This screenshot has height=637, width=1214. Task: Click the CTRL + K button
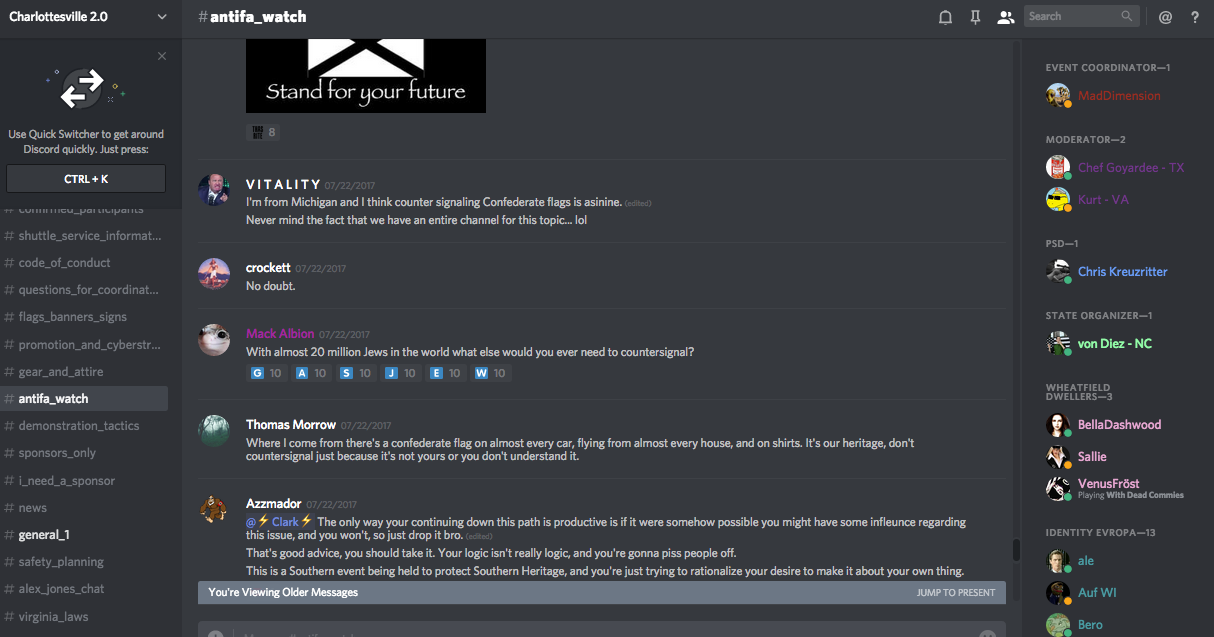pyautogui.click(x=86, y=179)
